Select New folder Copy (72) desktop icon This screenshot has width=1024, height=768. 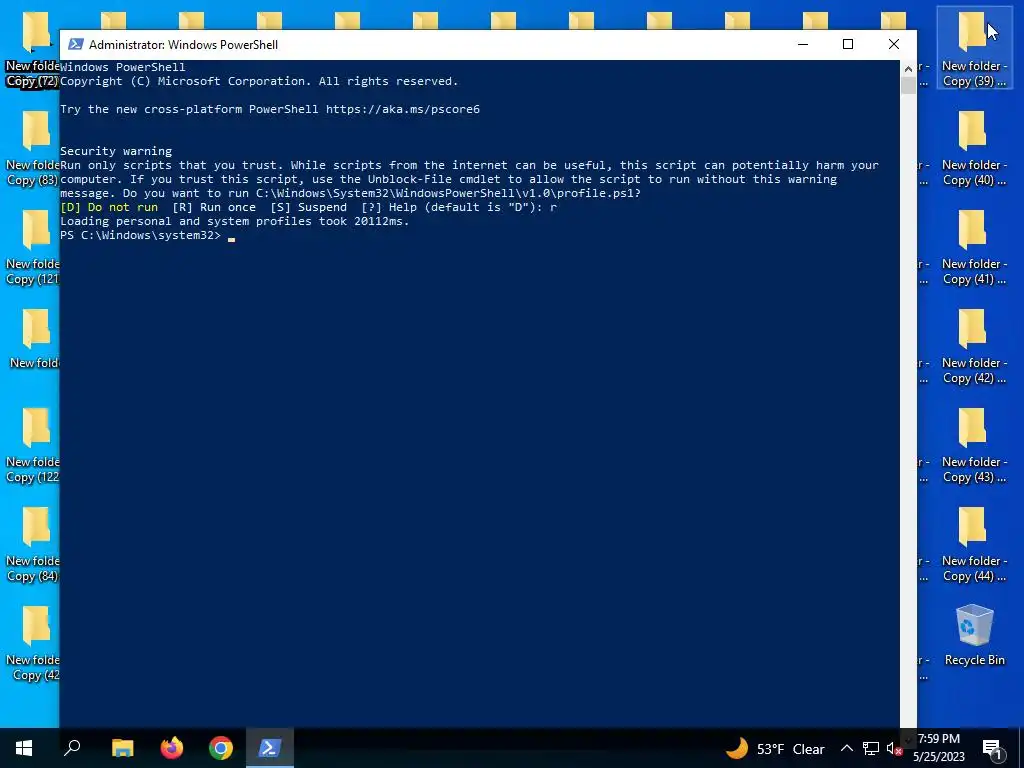point(31,50)
